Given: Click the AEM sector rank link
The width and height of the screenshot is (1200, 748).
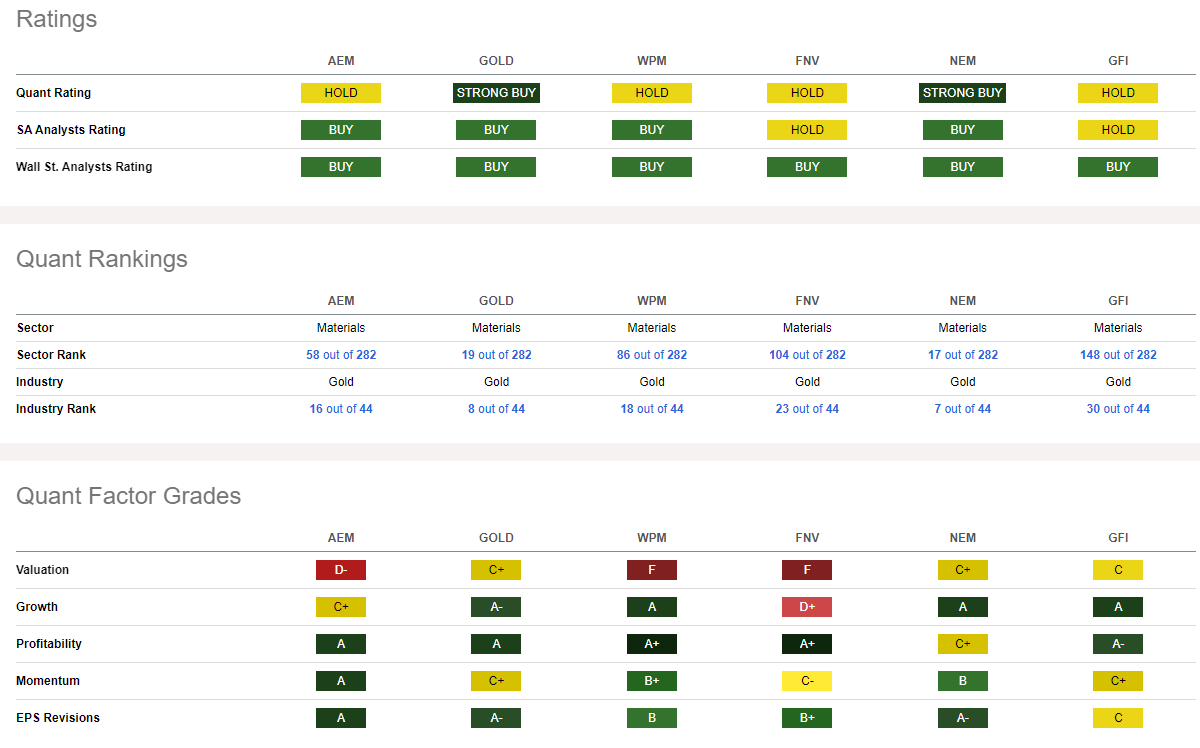Looking at the screenshot, I should pyautogui.click(x=341, y=355).
